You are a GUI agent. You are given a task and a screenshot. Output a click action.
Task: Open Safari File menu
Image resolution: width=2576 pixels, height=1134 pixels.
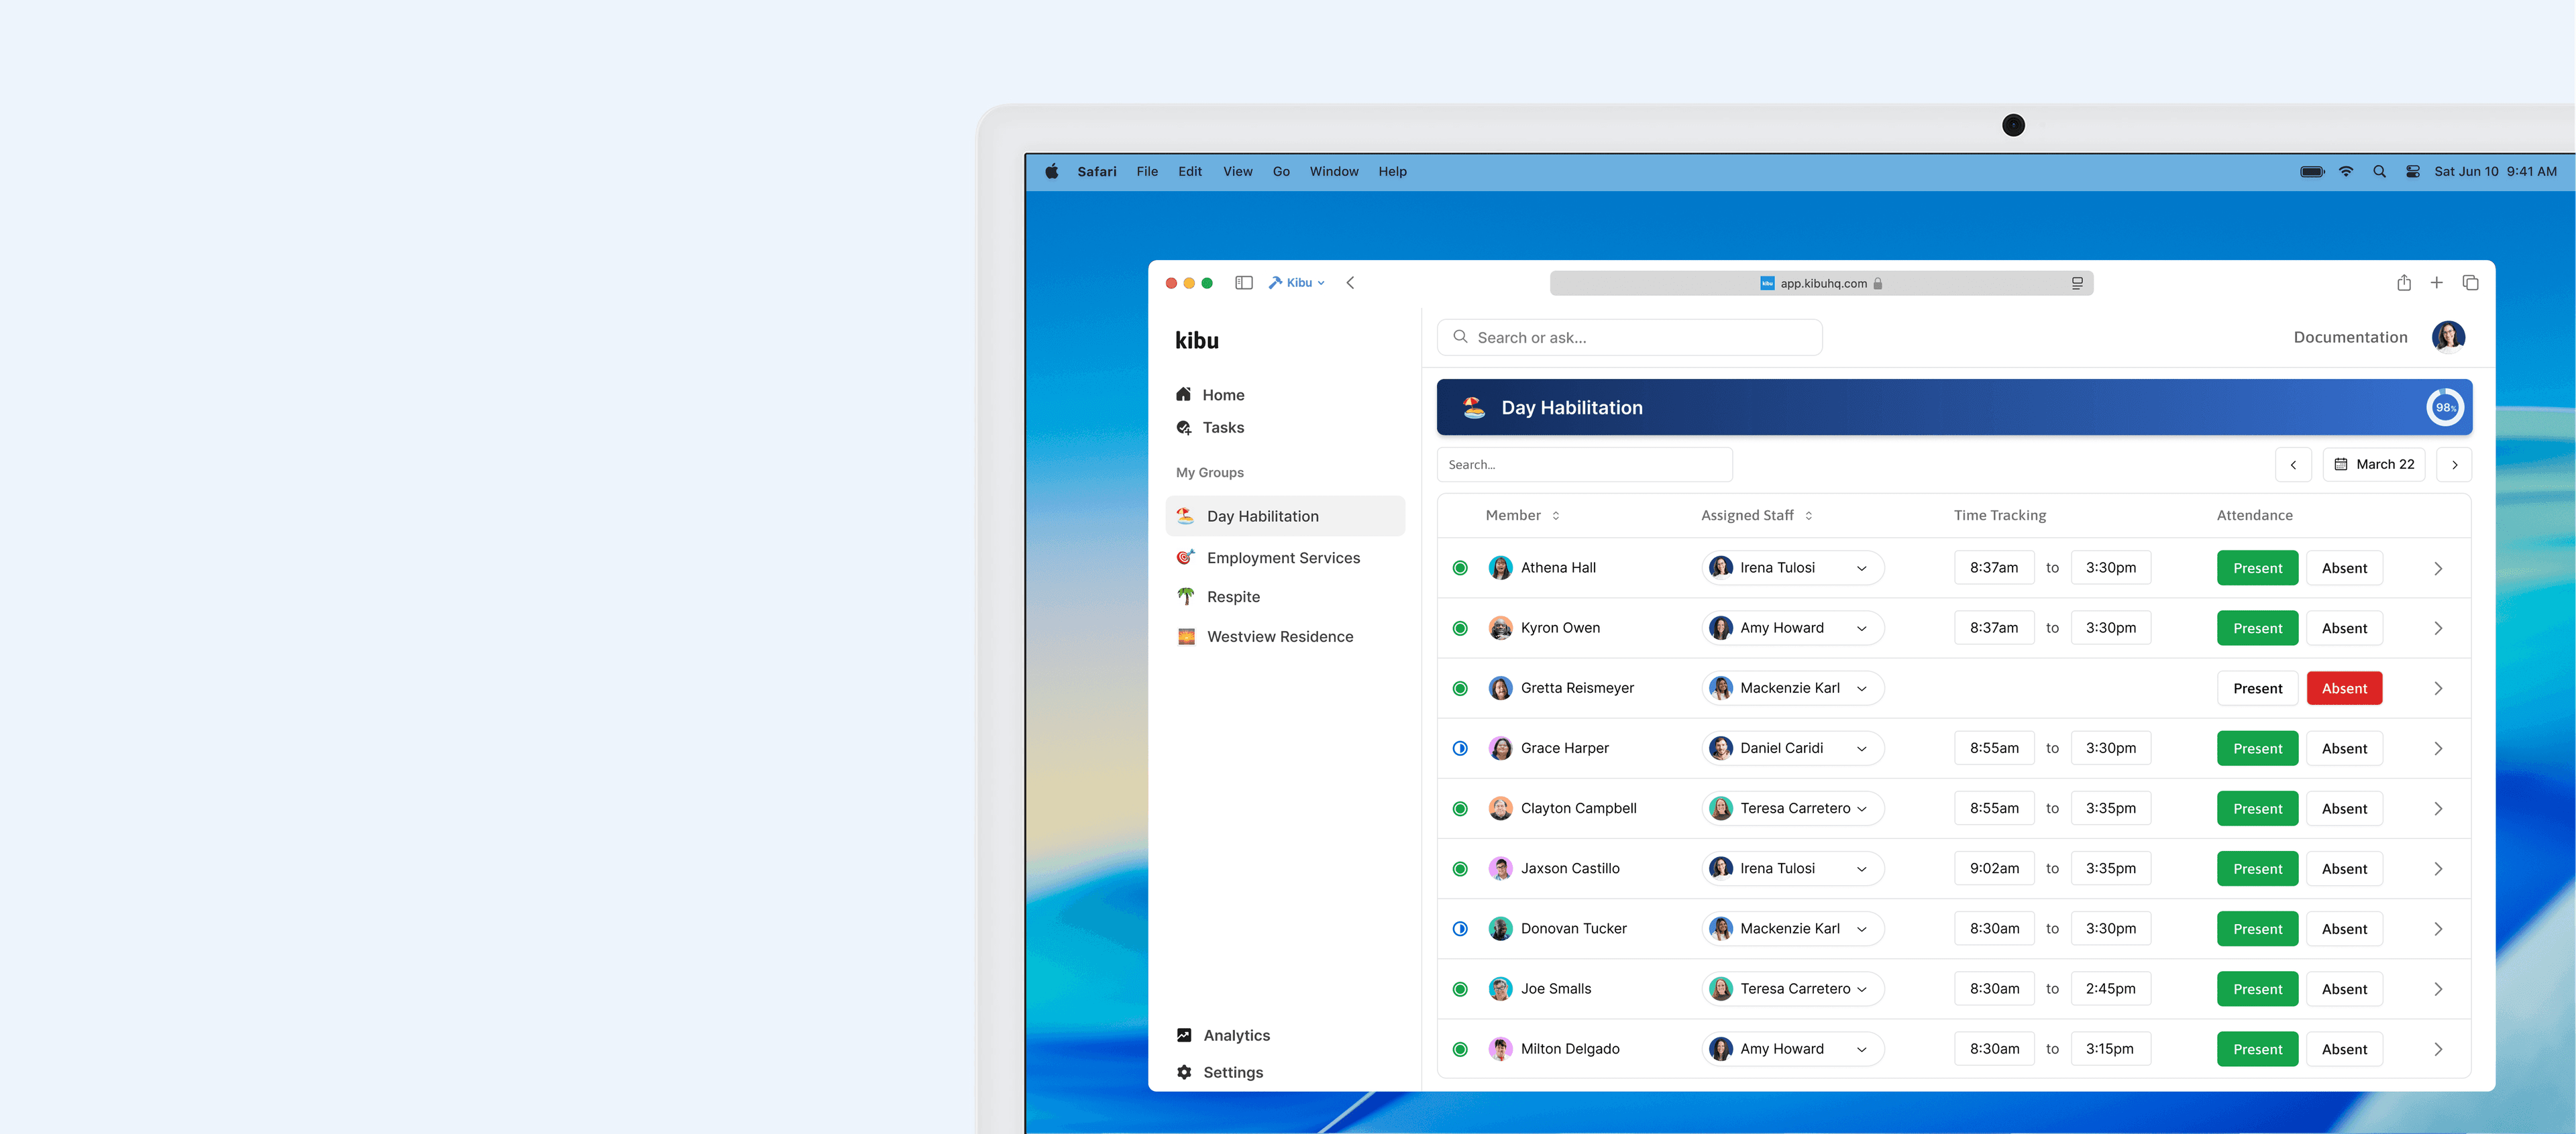[x=1147, y=171]
